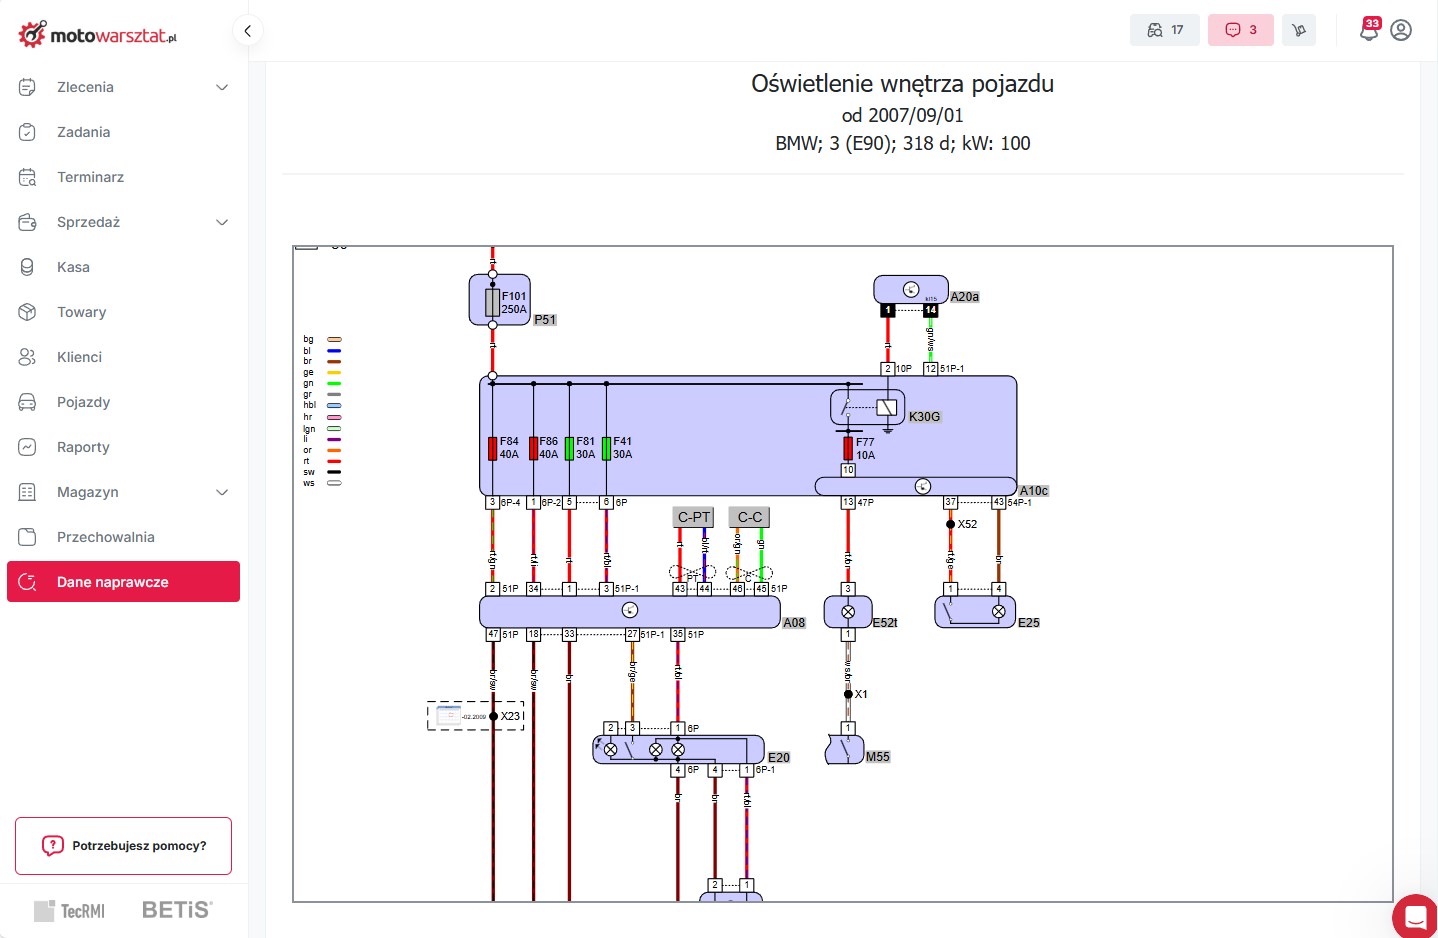Screen dimensions: 1438x938
Task: Click the X23 connector thumbnail in diagram
Action: tap(449, 715)
